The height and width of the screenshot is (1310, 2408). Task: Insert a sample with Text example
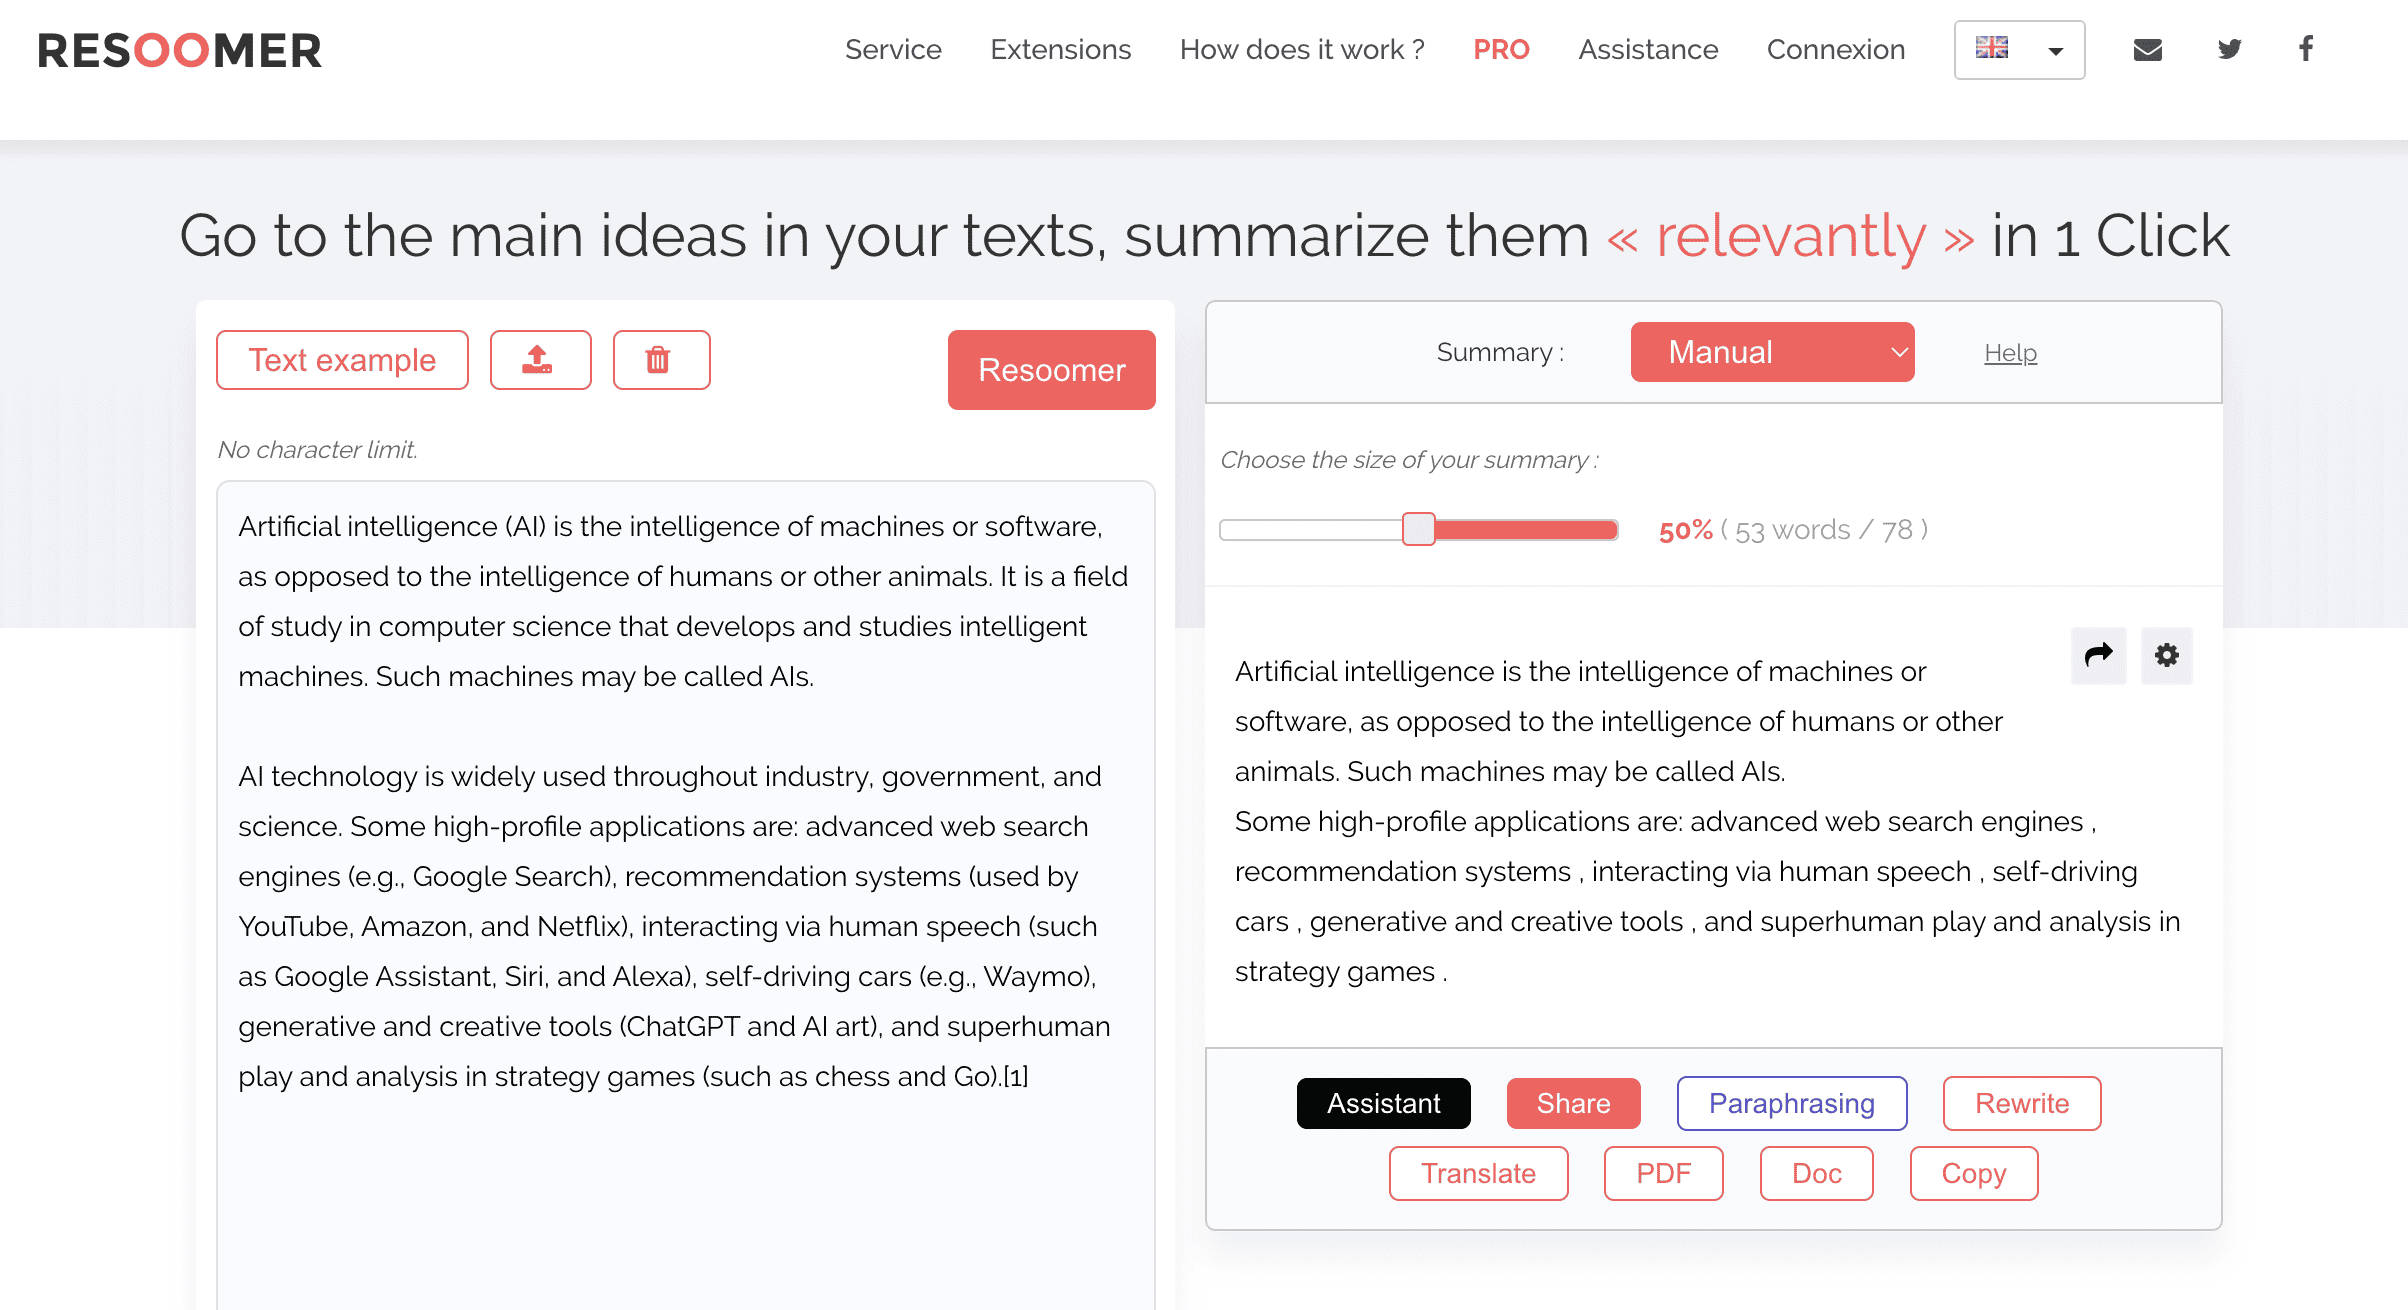click(342, 359)
